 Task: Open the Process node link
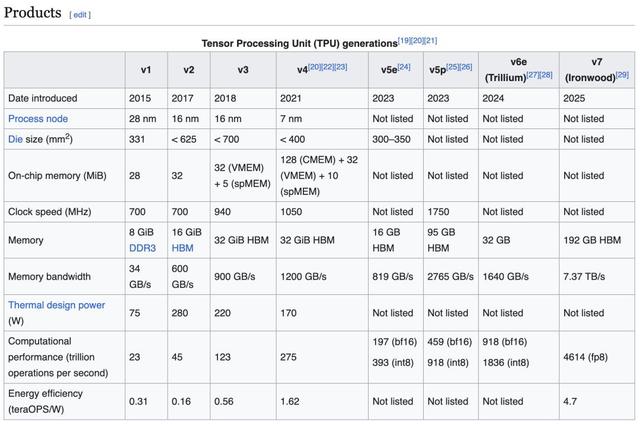pos(37,118)
